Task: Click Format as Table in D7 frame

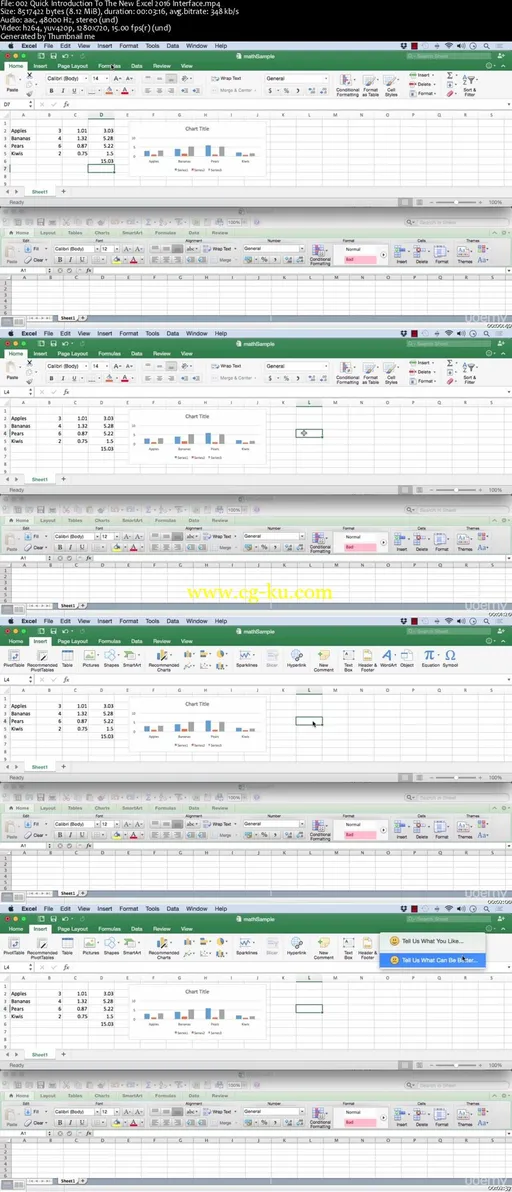Action: point(370,85)
